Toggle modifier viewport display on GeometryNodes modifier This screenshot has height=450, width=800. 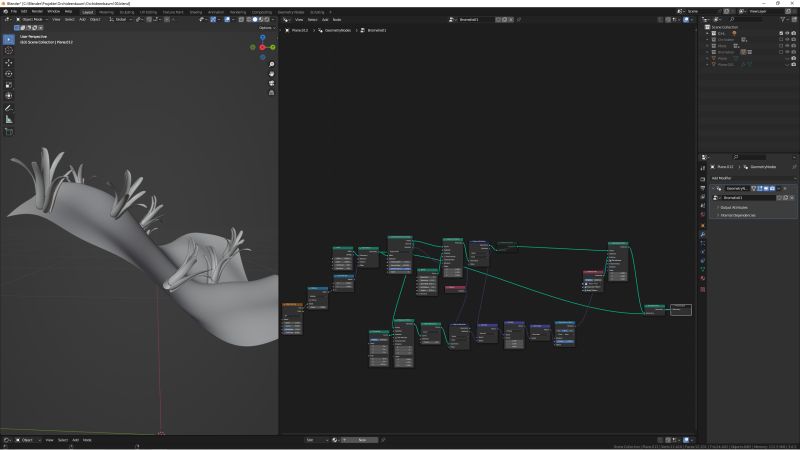(766, 188)
